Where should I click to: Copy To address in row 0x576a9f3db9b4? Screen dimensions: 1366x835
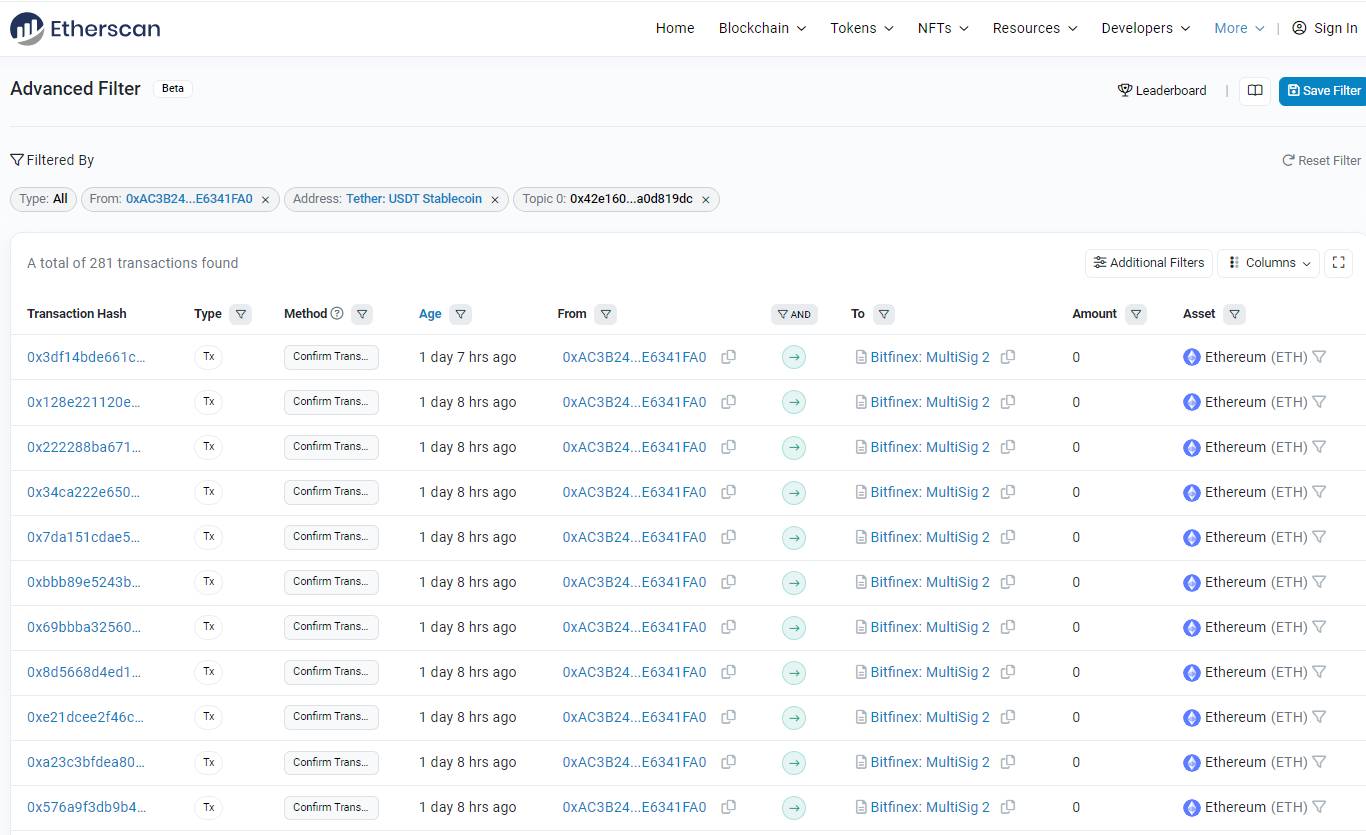pos(1008,807)
